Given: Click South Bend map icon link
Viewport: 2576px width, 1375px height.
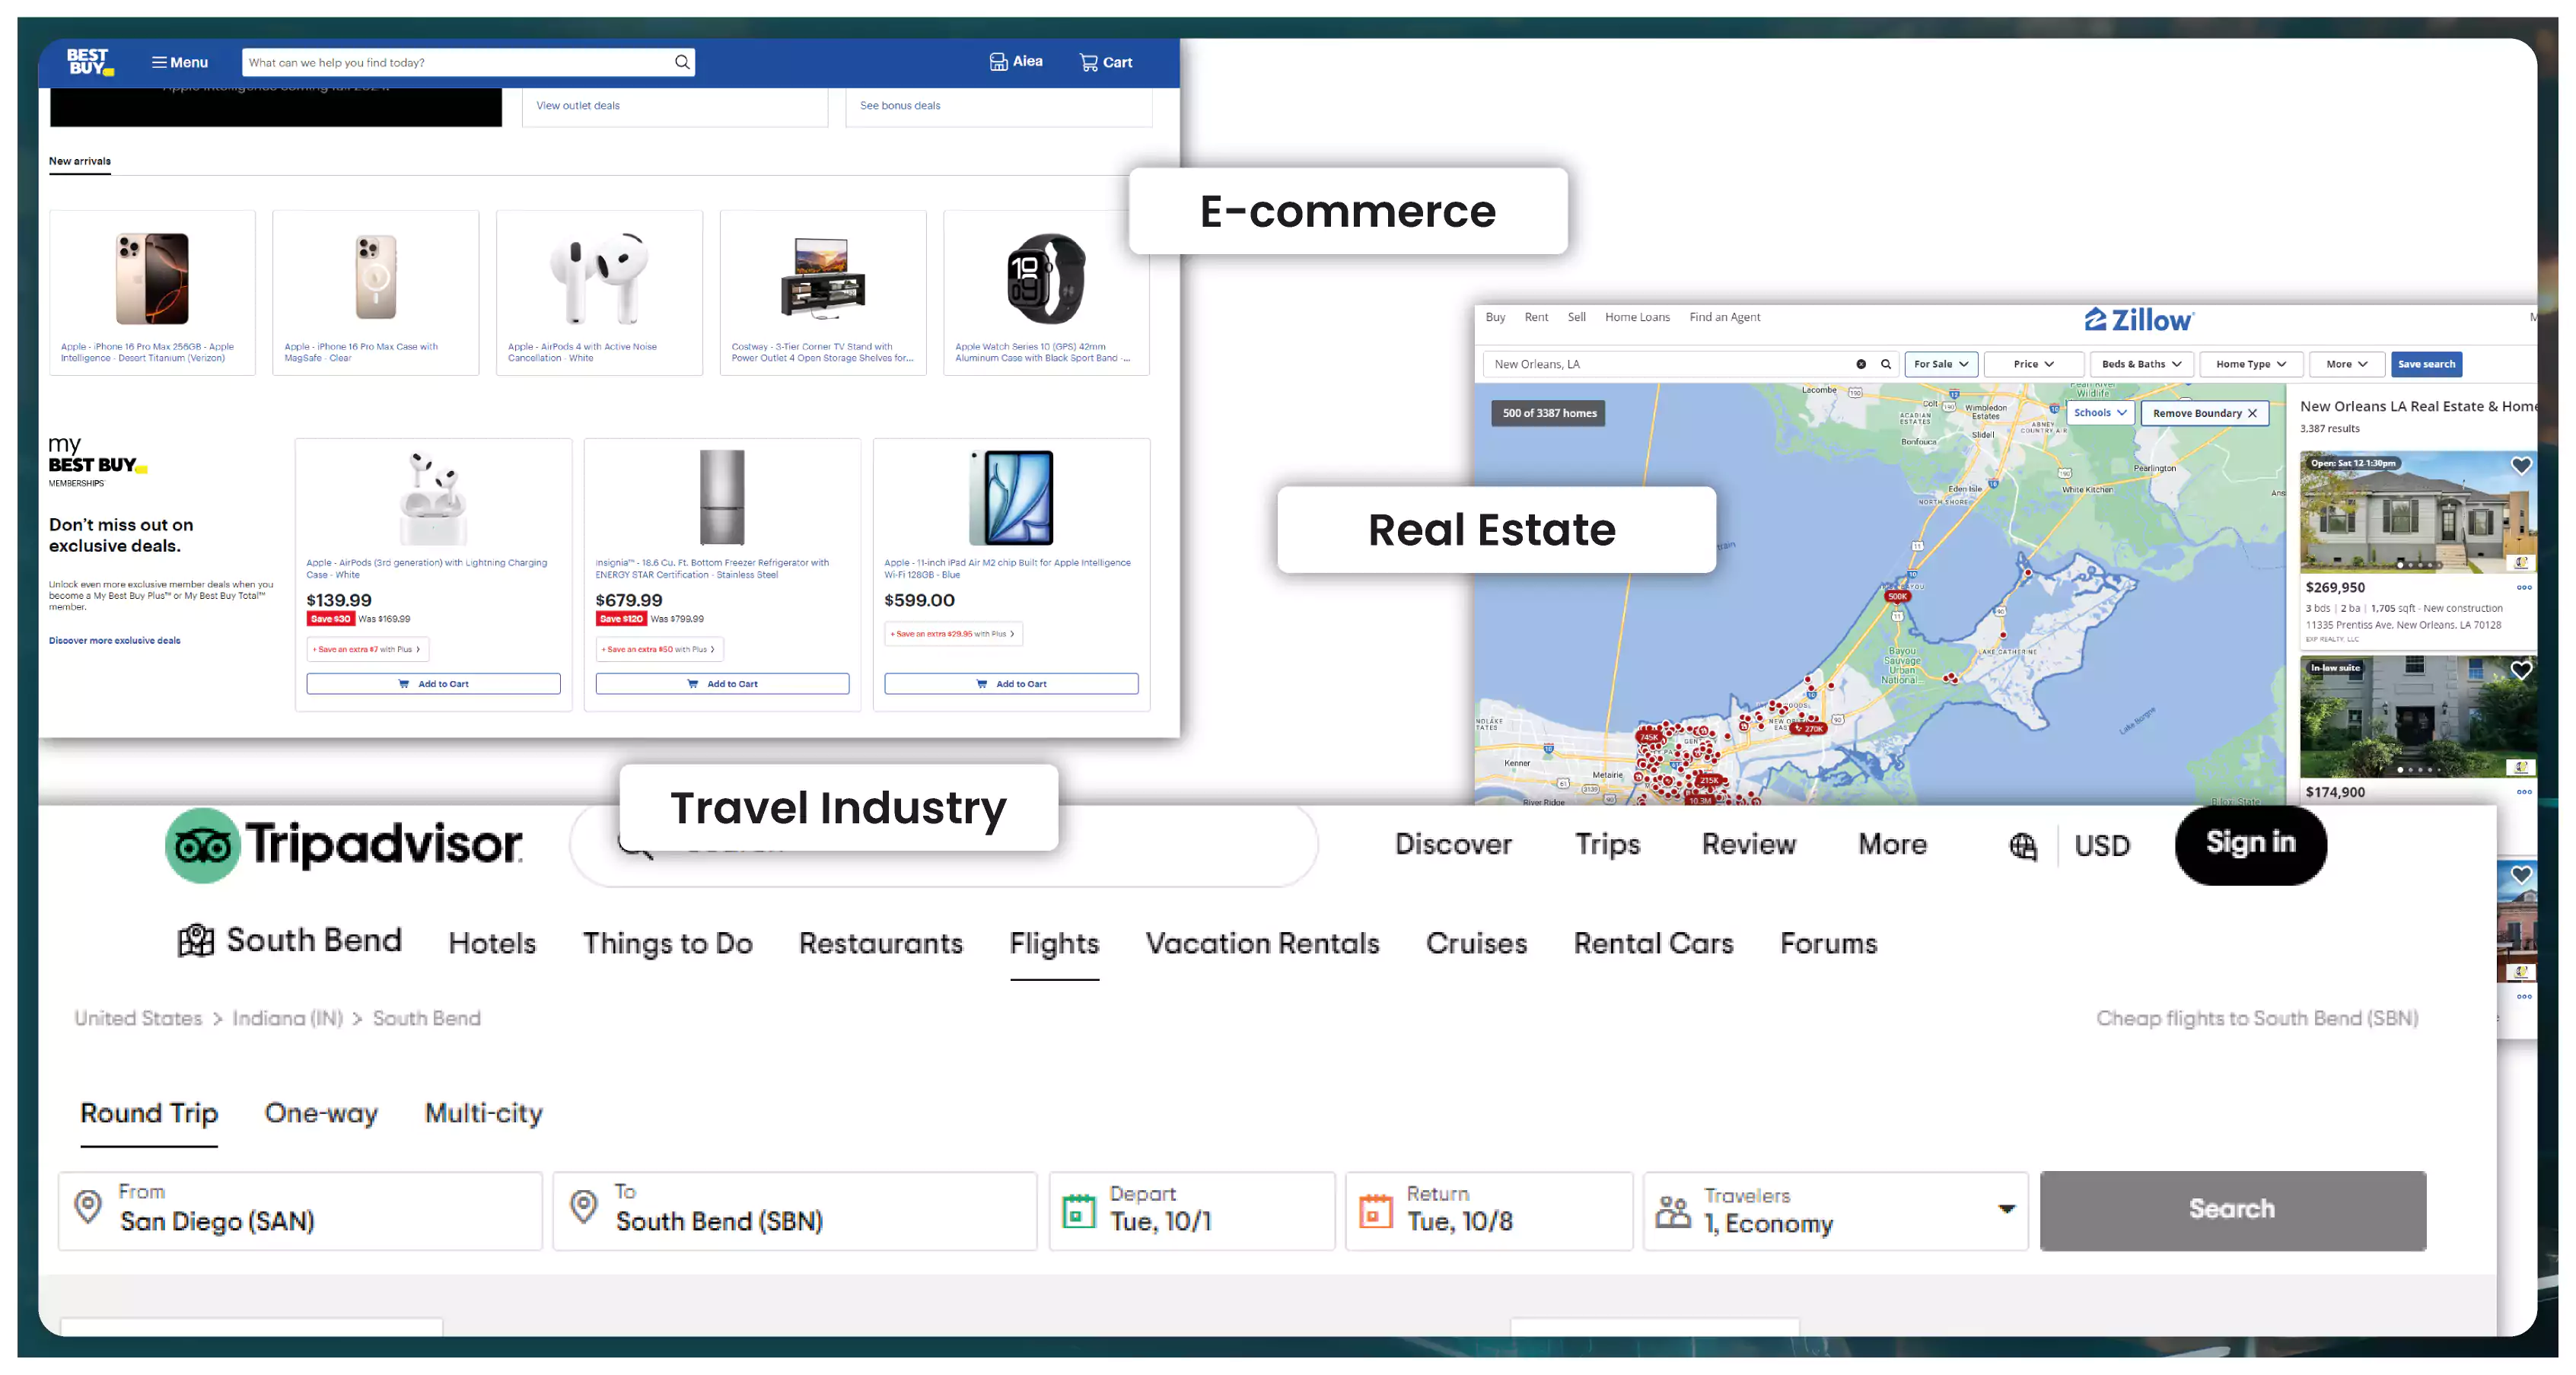Looking at the screenshot, I should point(290,941).
